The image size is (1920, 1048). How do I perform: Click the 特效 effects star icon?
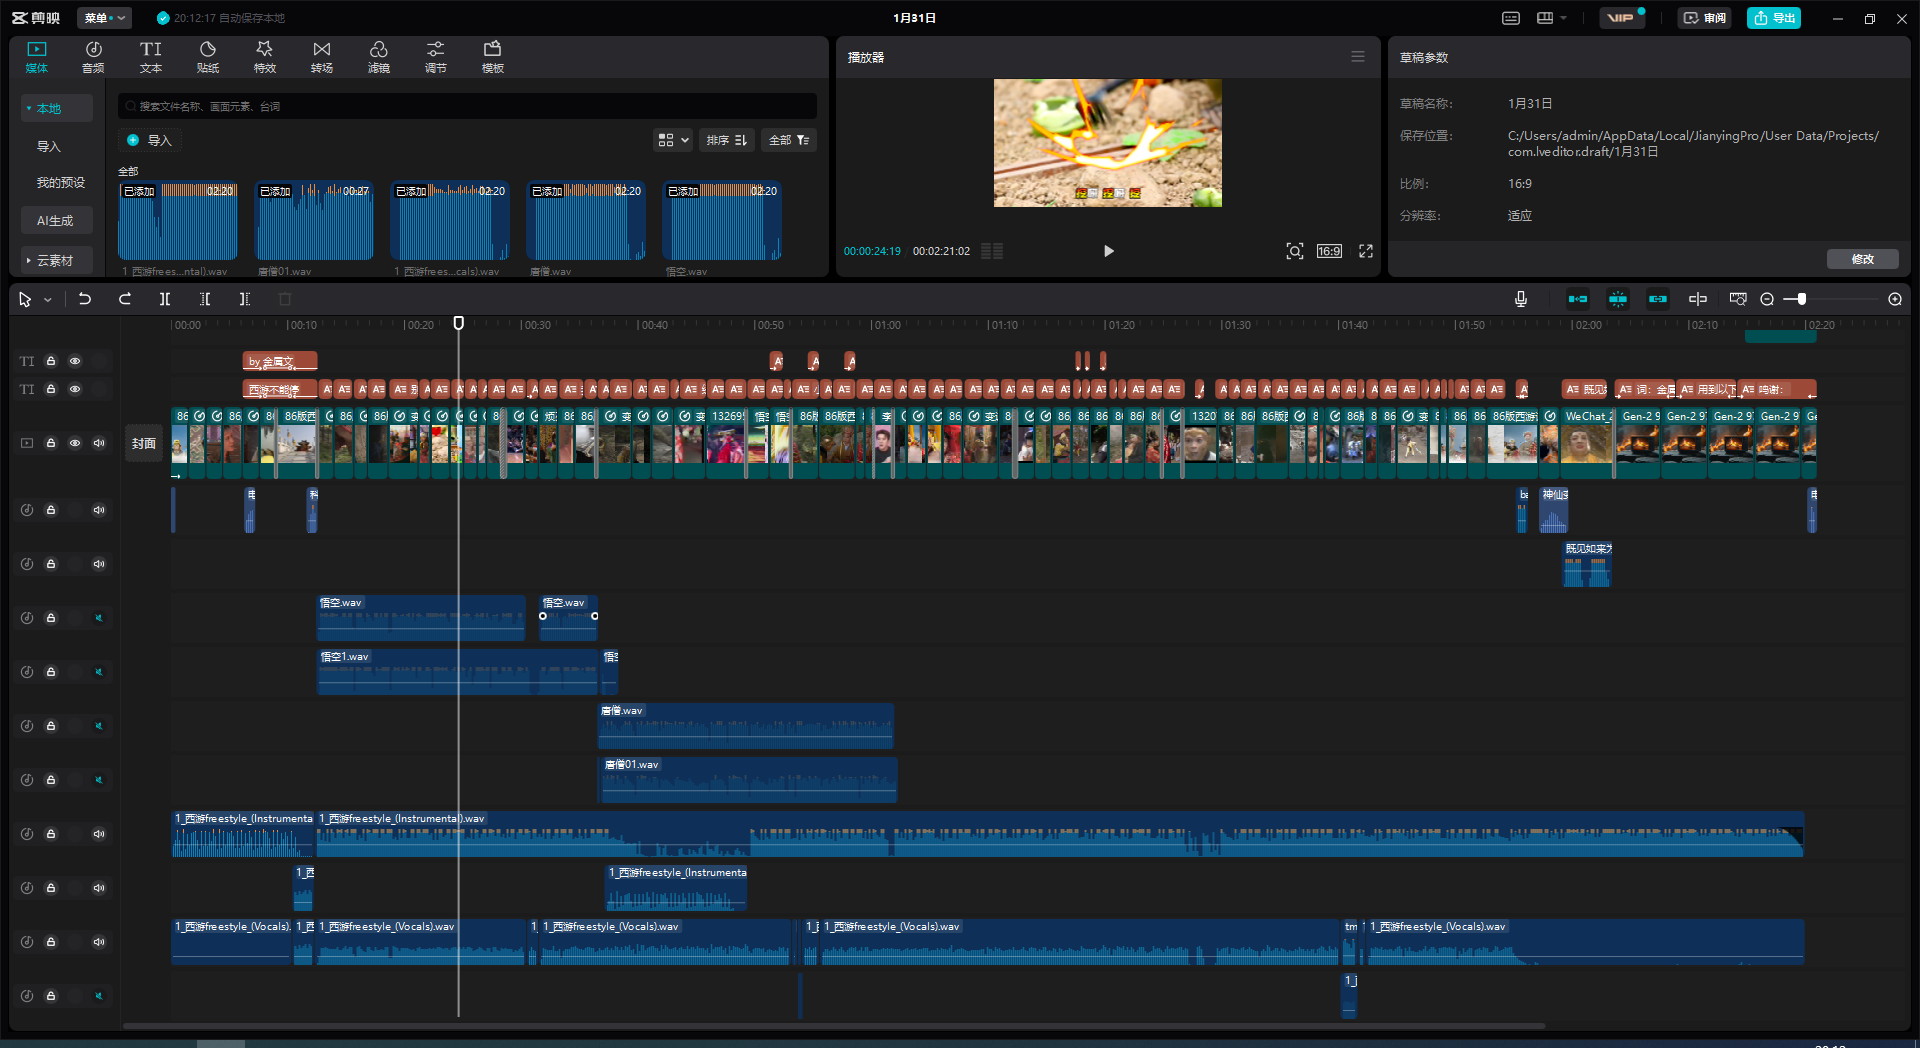264,50
